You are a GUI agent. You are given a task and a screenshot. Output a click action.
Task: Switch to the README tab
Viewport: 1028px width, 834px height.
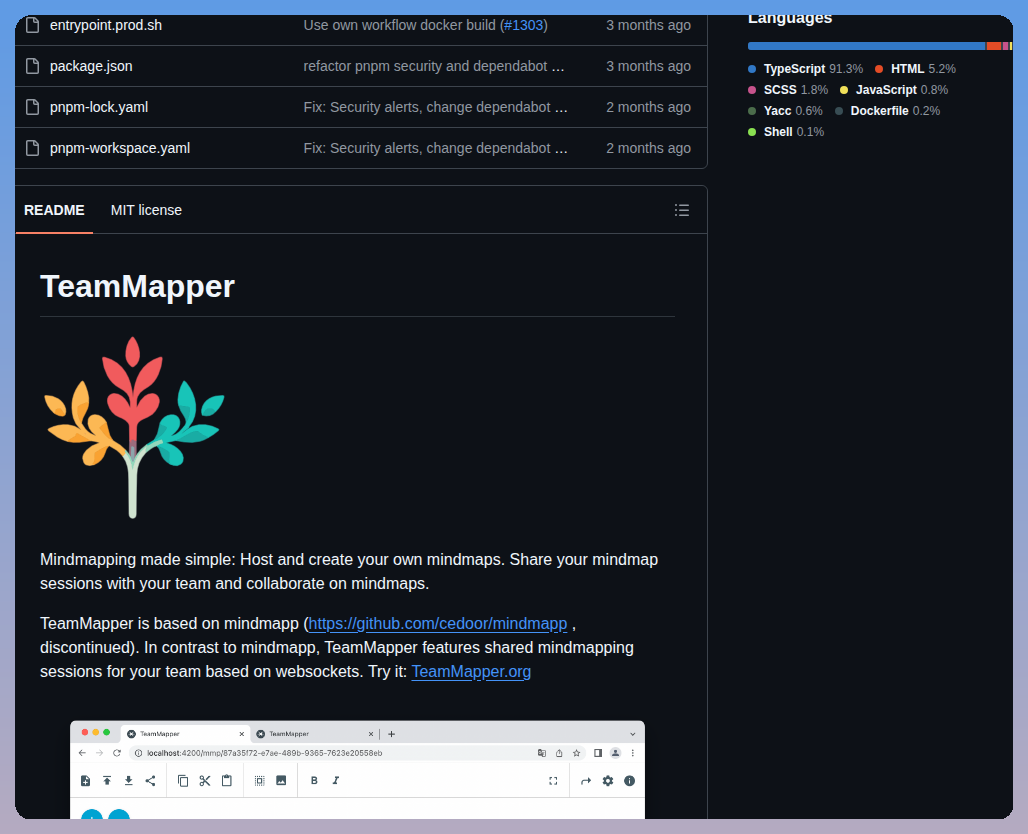[x=54, y=210]
